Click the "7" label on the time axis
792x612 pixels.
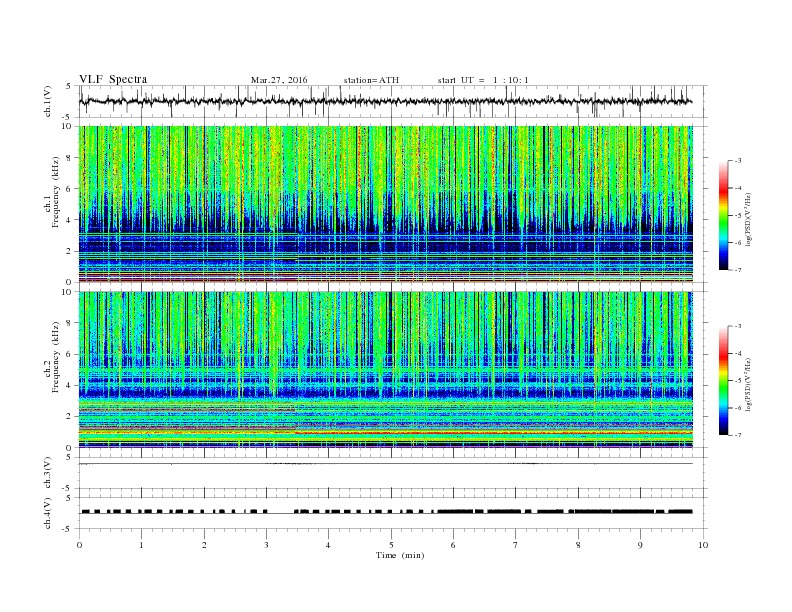(x=516, y=545)
